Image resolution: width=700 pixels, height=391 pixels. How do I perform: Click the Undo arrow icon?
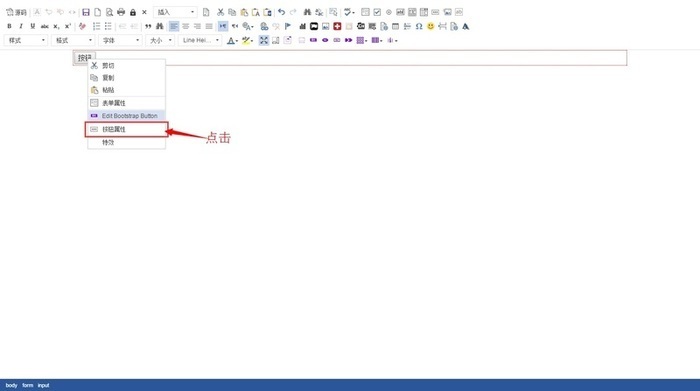pyautogui.click(x=281, y=12)
